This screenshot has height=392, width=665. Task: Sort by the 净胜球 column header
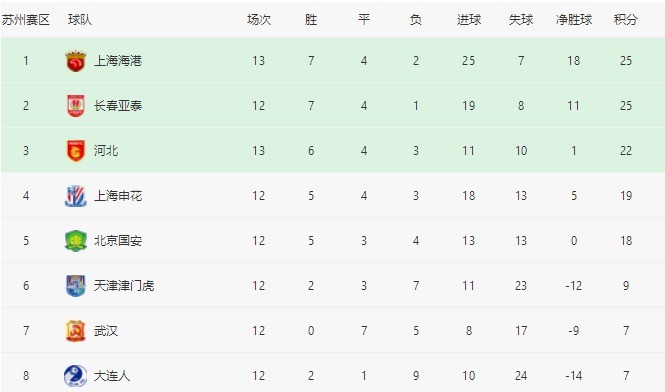pos(573,20)
